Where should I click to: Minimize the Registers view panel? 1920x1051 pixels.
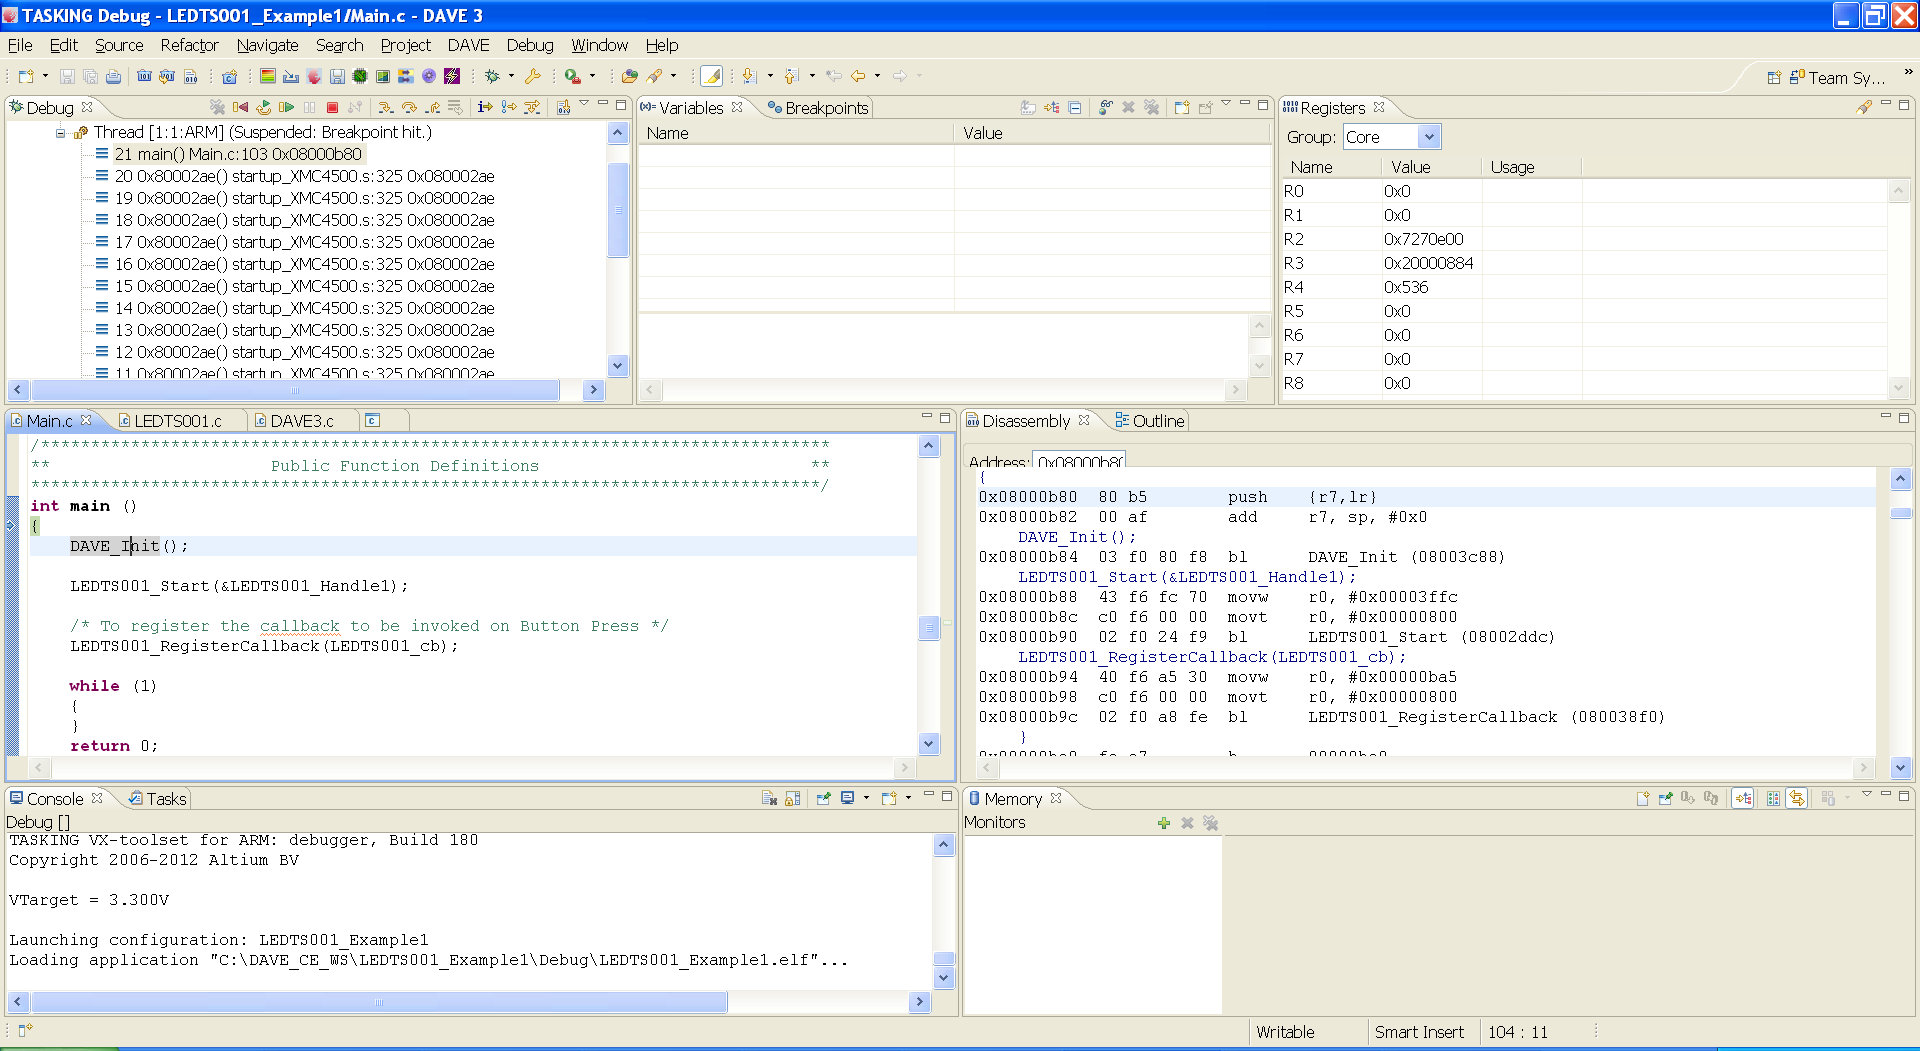[1885, 103]
